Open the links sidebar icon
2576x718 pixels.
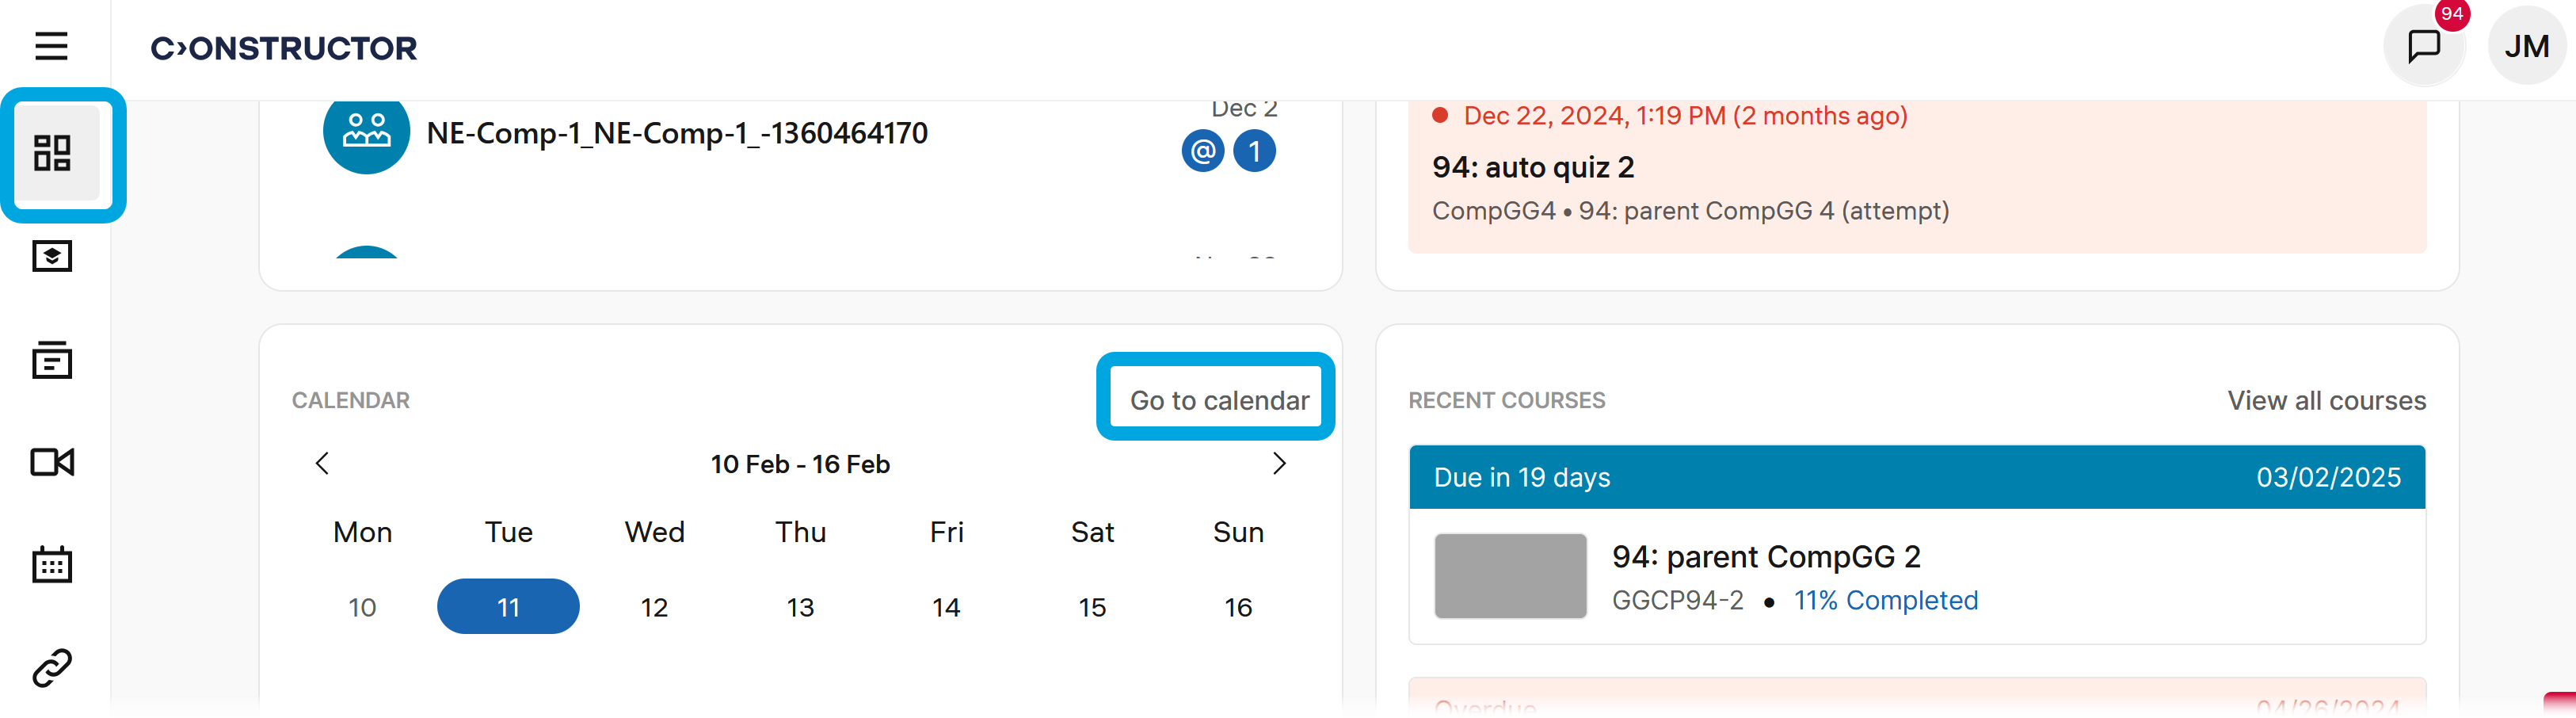52,667
